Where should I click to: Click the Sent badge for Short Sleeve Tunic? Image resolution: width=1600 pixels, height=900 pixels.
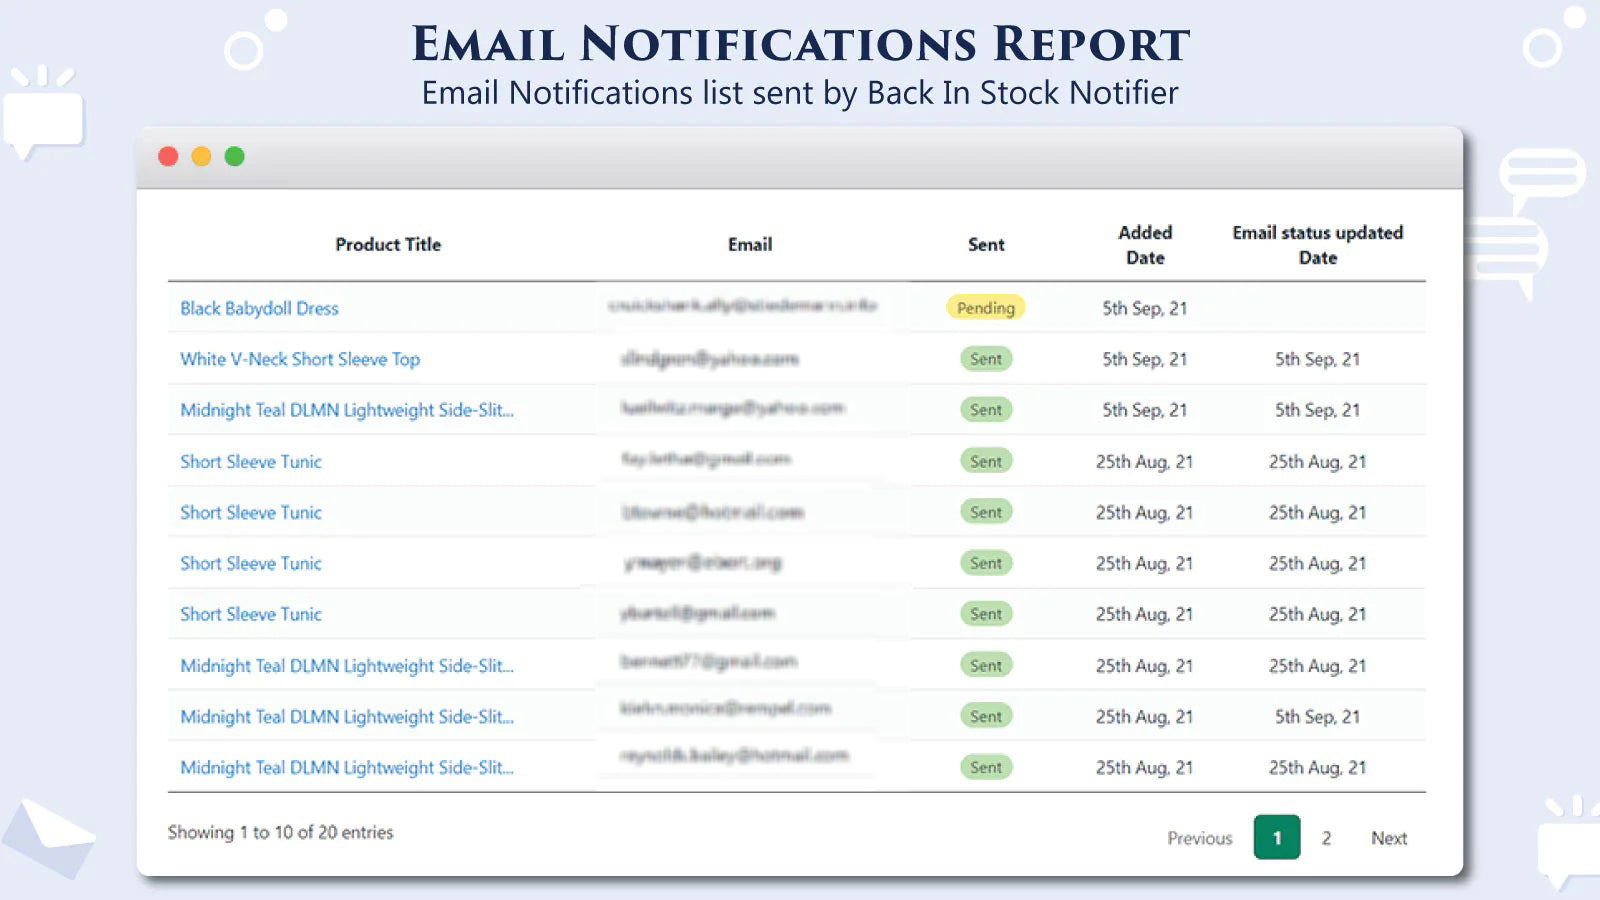[x=985, y=461]
